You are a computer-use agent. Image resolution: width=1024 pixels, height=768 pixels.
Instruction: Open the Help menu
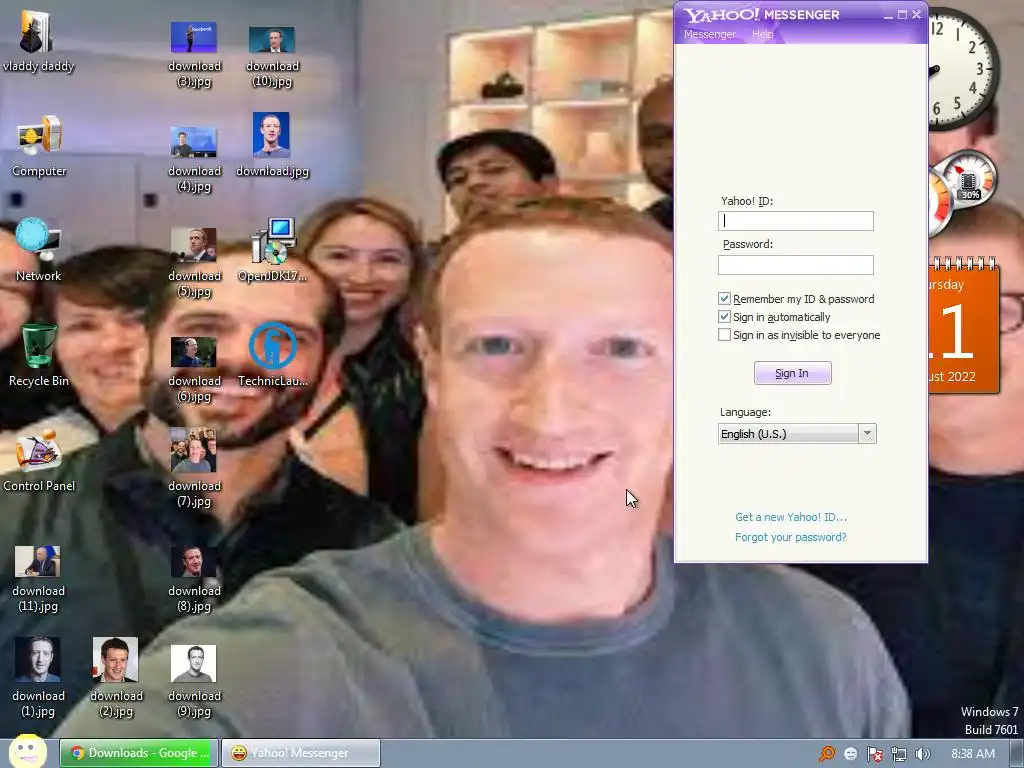[762, 34]
